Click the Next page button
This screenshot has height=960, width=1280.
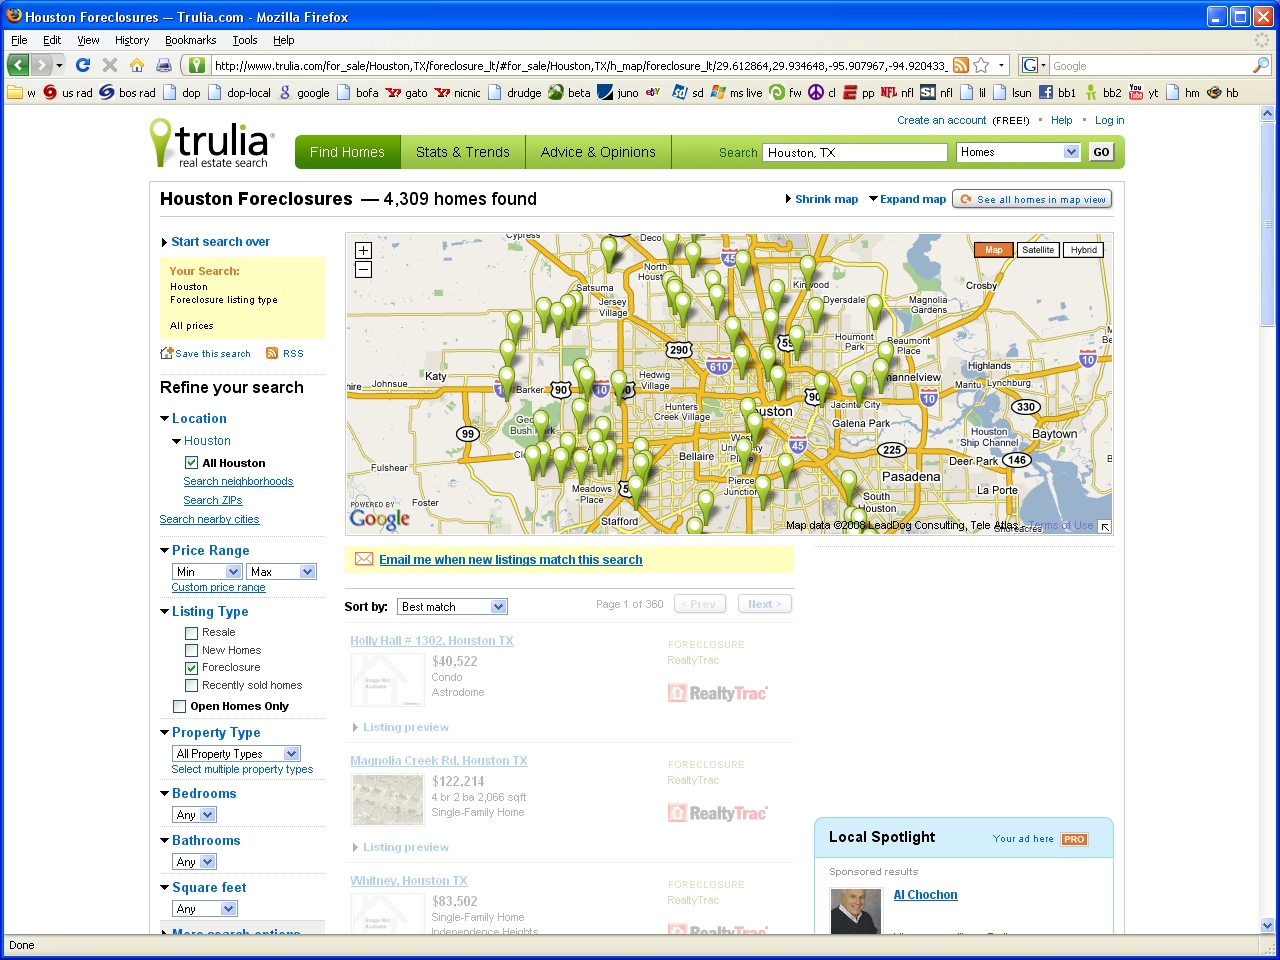click(x=765, y=604)
